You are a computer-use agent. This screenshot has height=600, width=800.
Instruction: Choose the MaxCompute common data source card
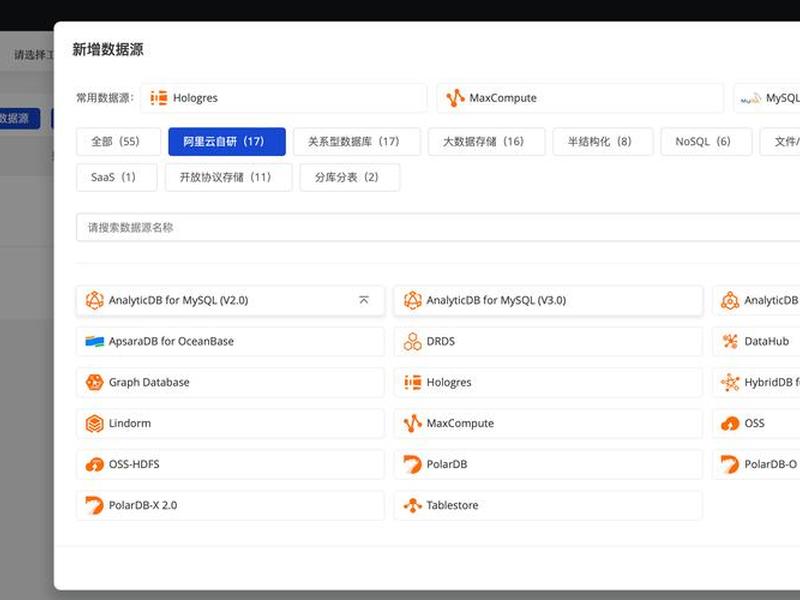pos(580,97)
